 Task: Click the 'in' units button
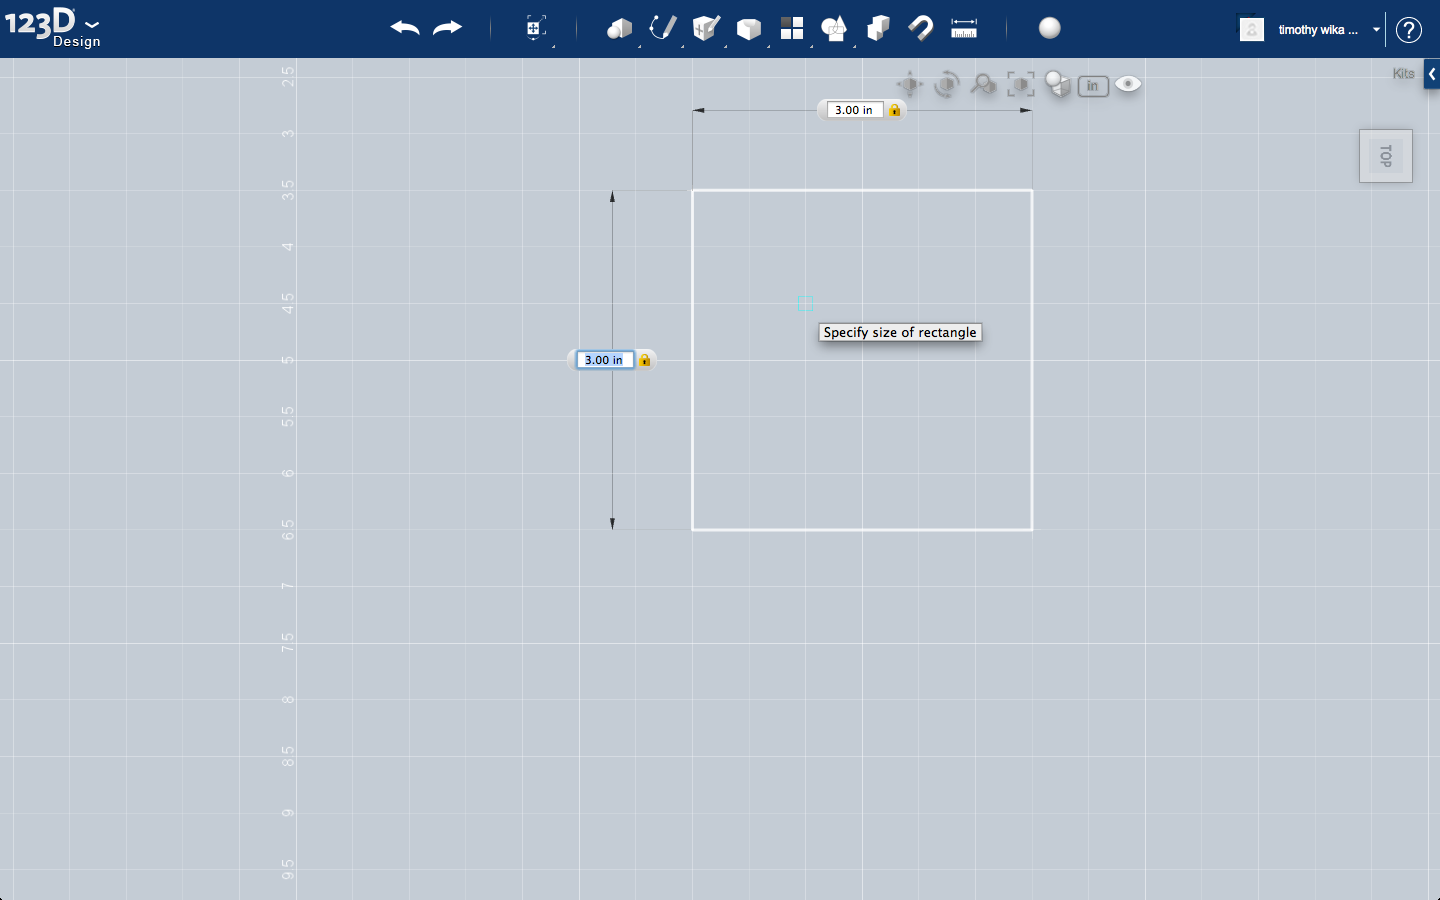[x=1093, y=86]
